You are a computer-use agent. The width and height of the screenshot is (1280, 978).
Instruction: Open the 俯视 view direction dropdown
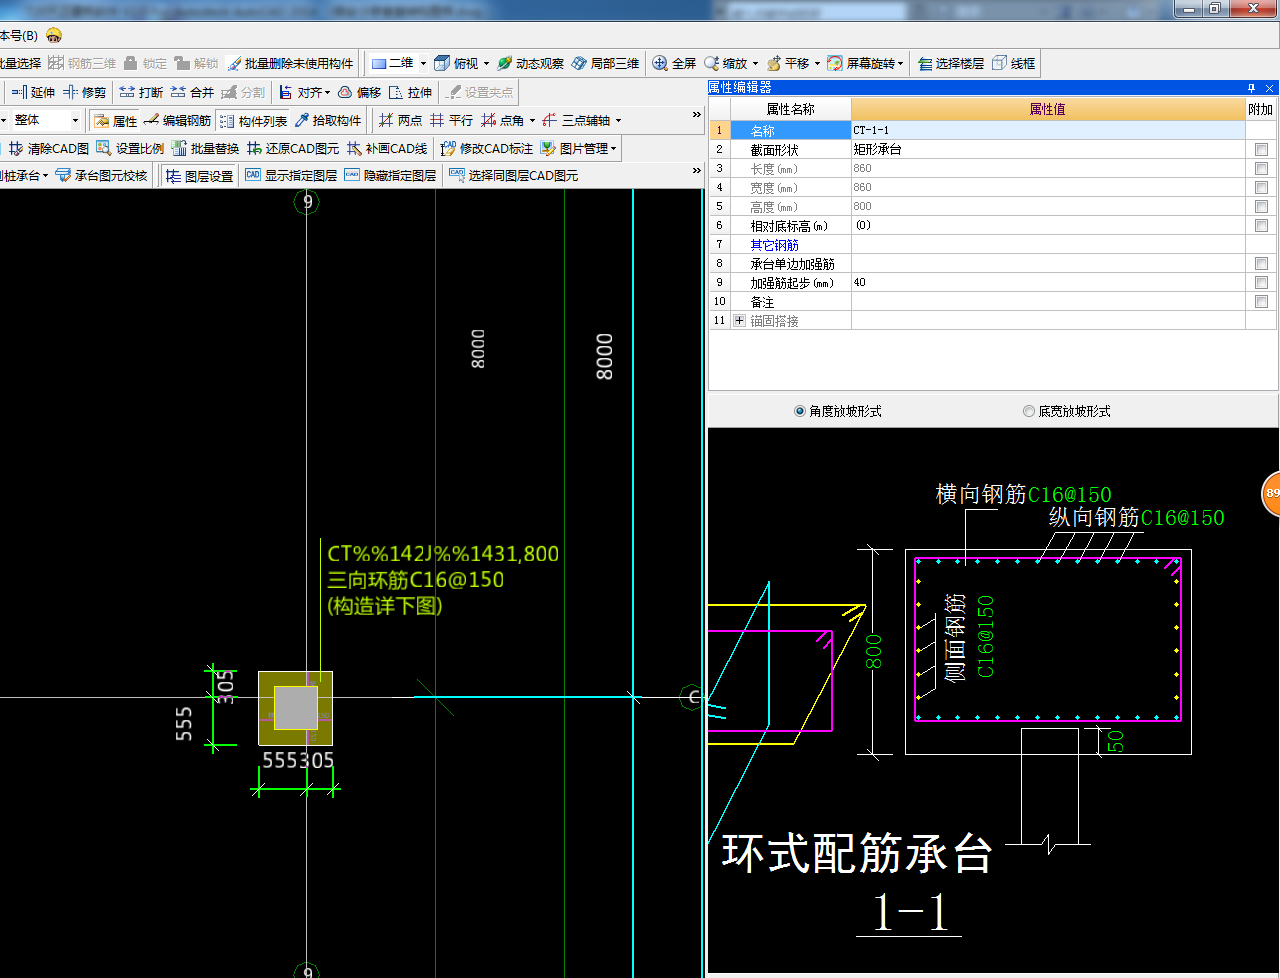(x=487, y=63)
